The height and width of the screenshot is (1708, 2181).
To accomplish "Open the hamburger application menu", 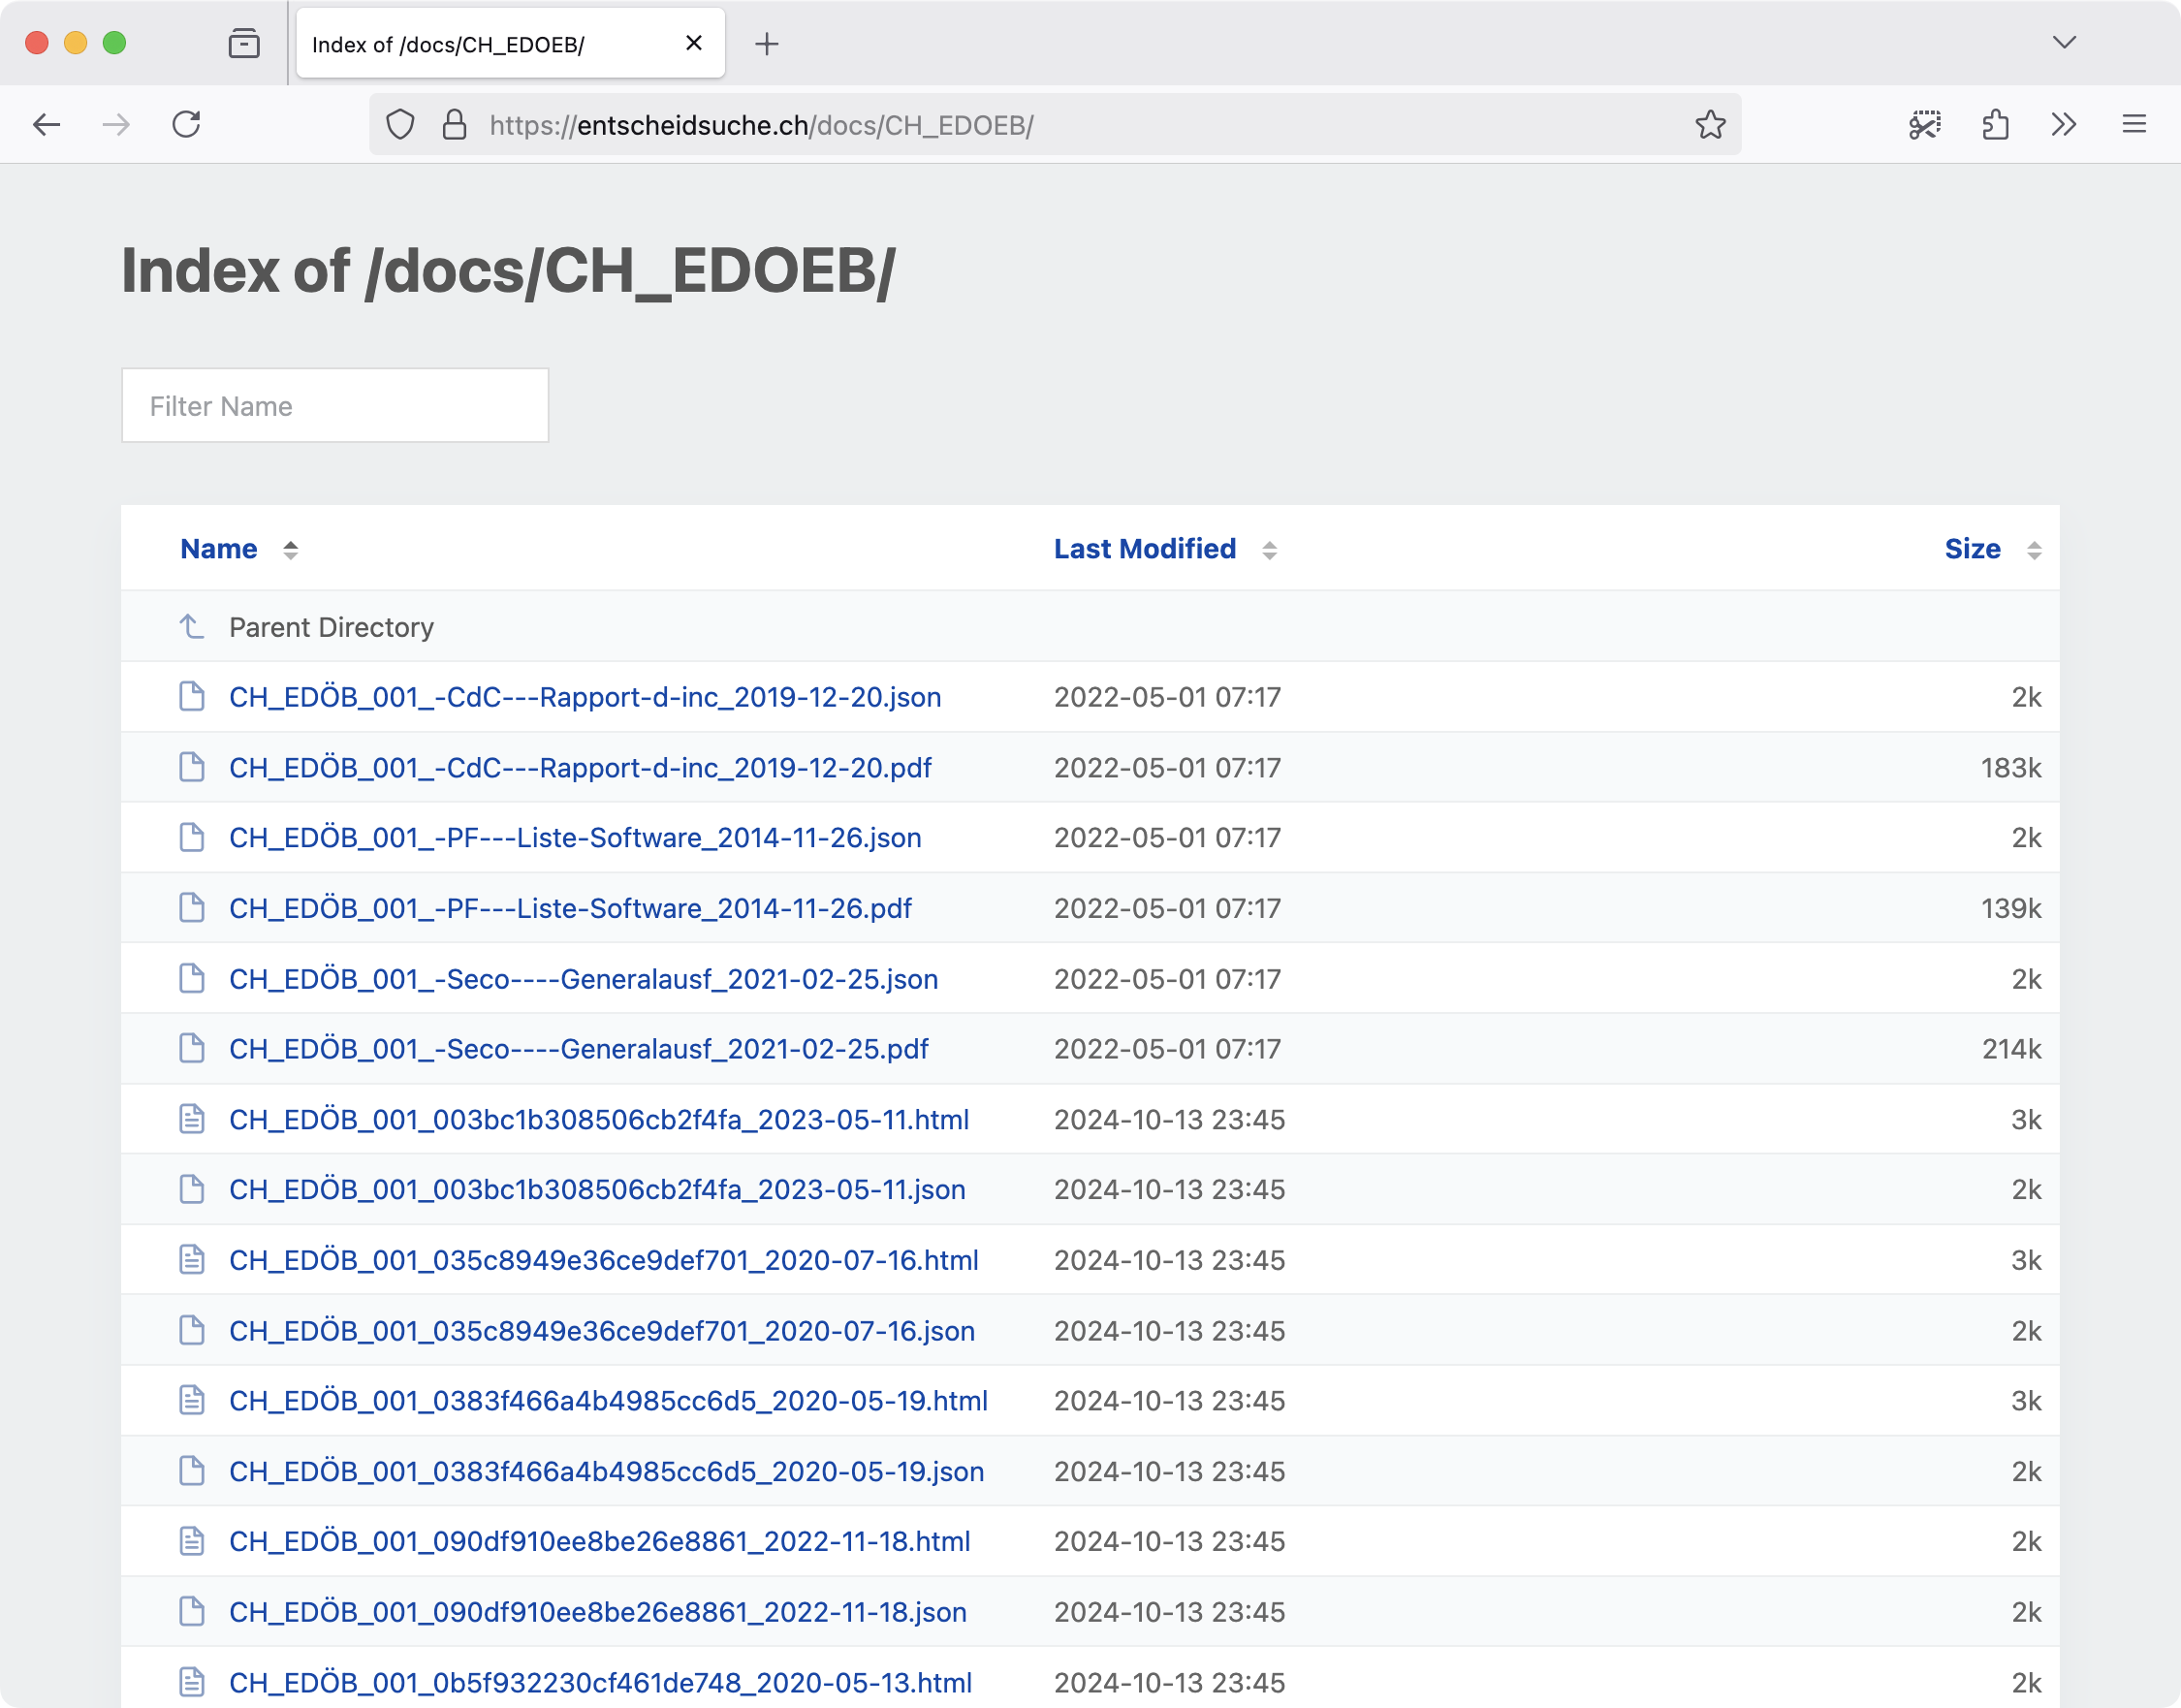I will coord(2134,124).
